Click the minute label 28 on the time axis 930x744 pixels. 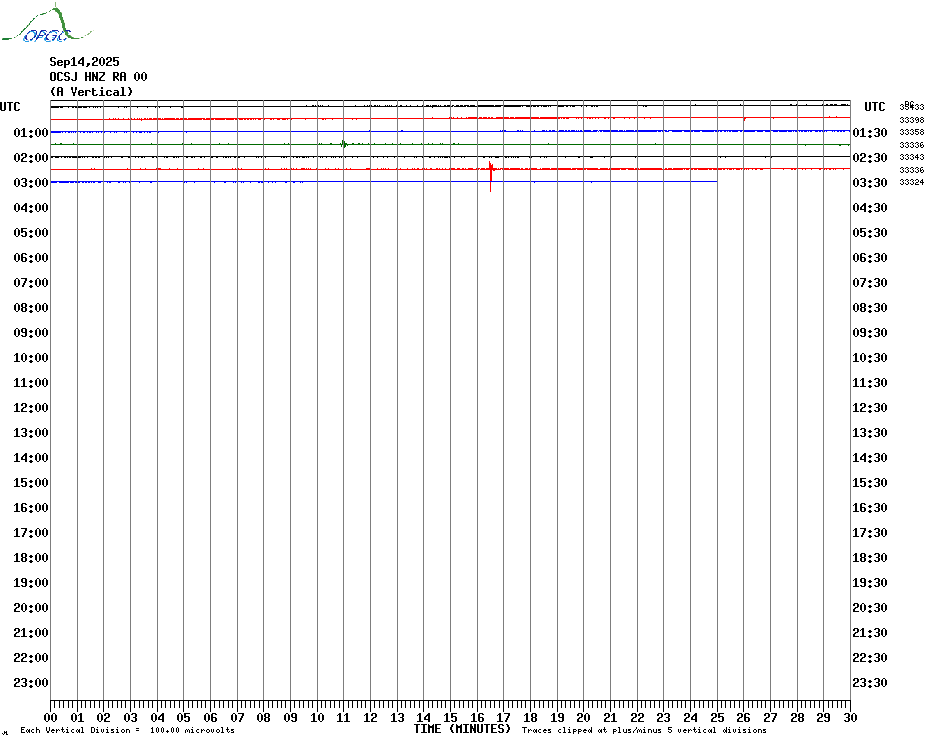(797, 717)
